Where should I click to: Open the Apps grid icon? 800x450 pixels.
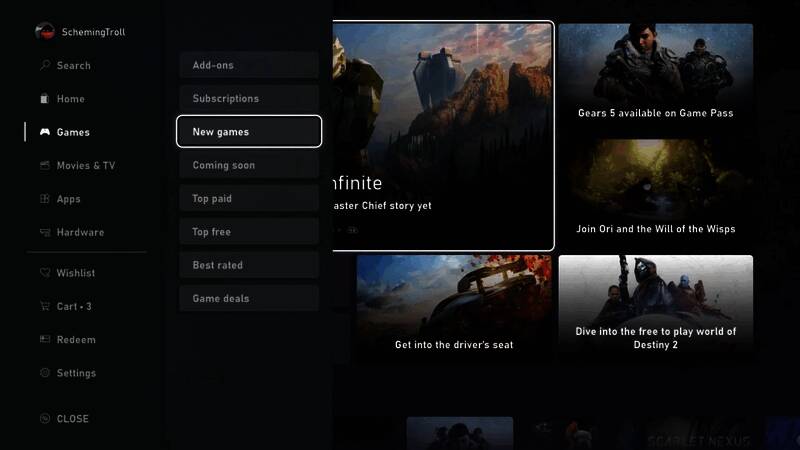coord(45,199)
